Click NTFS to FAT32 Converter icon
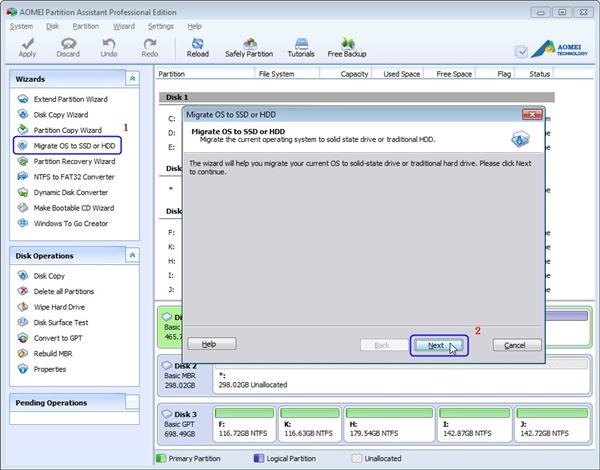 (x=23, y=176)
